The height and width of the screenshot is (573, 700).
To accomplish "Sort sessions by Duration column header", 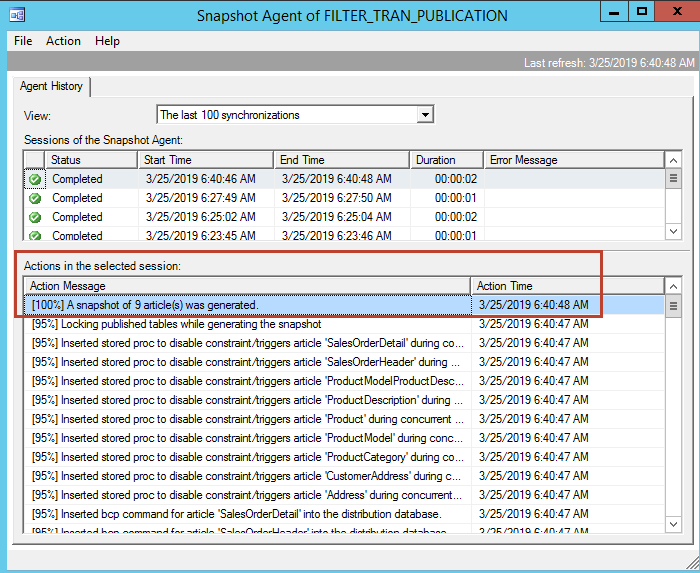I will pyautogui.click(x=445, y=160).
